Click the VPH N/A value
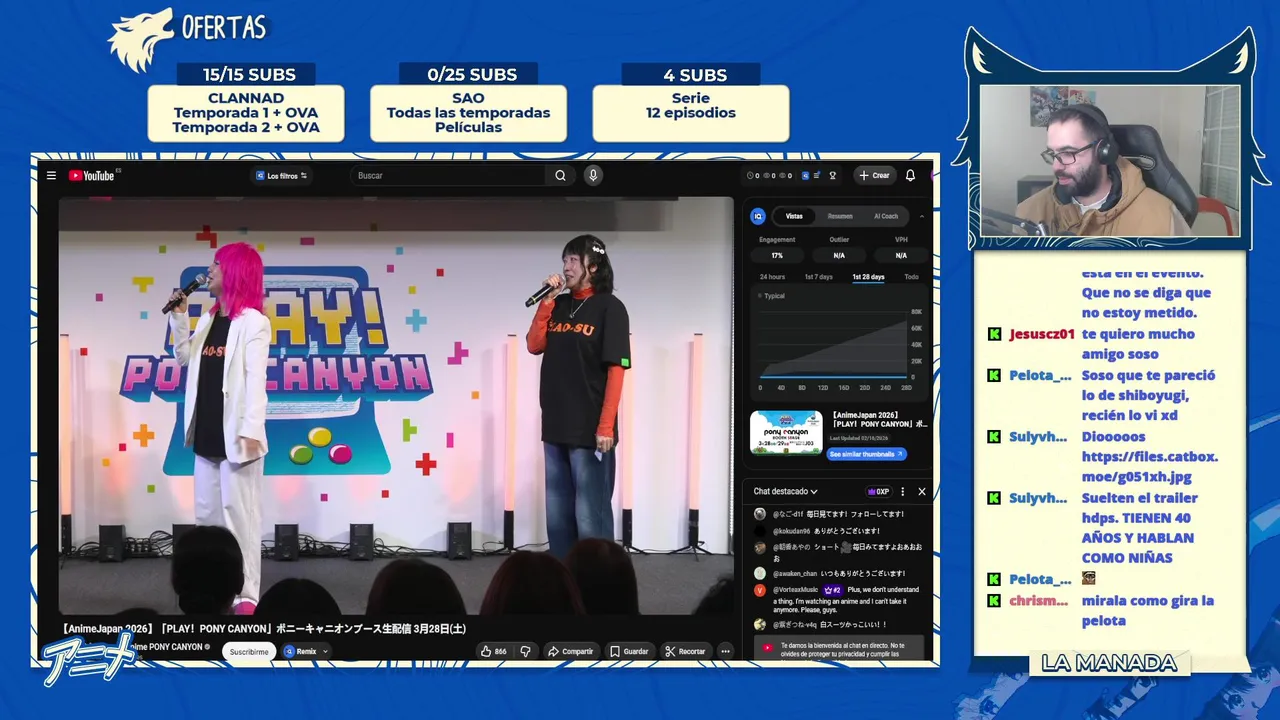The image size is (1280, 720). tap(901, 256)
